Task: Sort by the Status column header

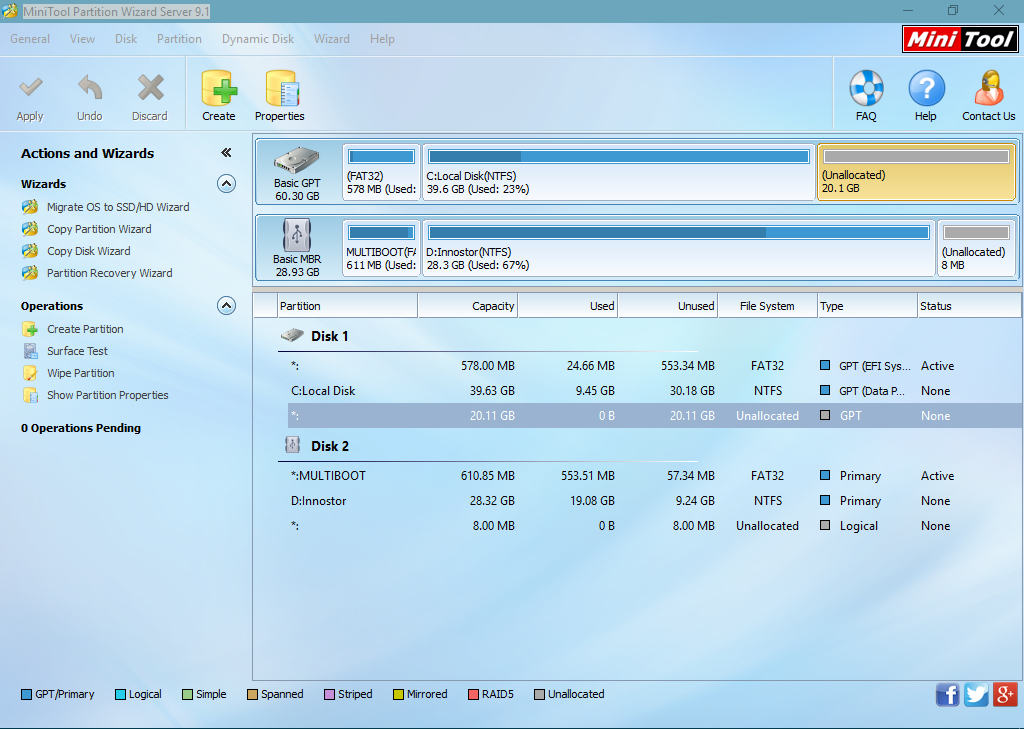Action: pos(969,306)
